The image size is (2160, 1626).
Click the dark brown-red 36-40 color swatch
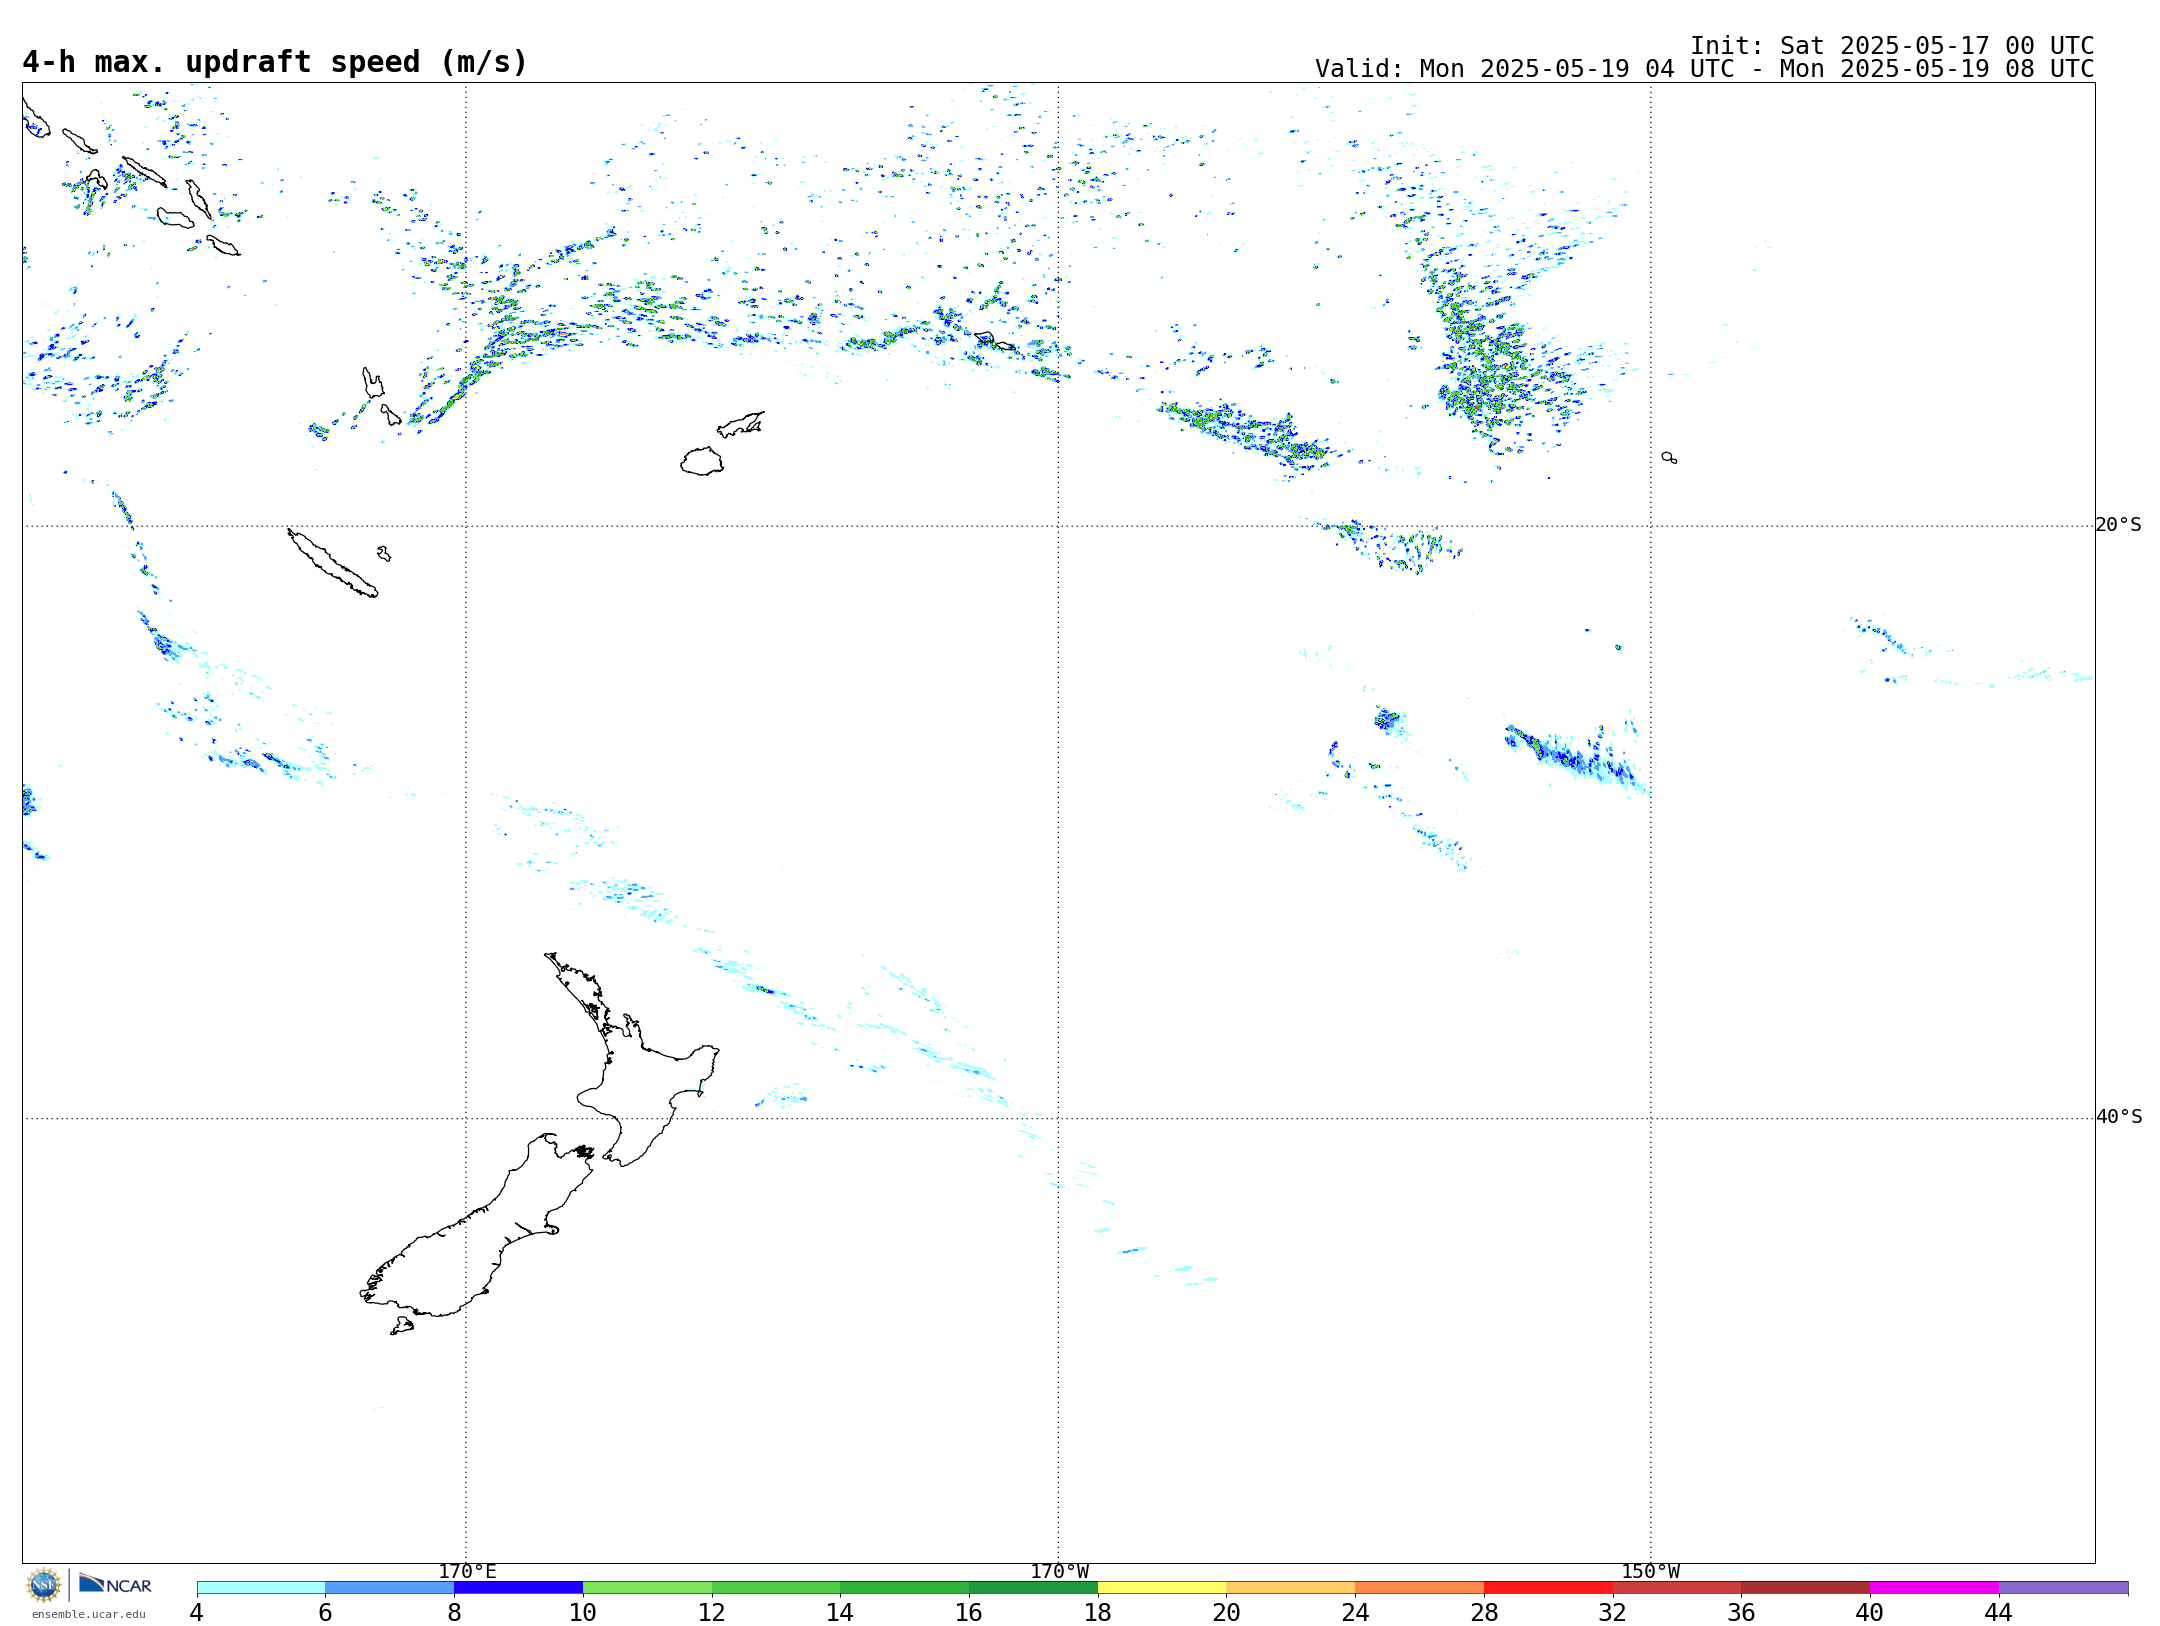(x=1806, y=1588)
